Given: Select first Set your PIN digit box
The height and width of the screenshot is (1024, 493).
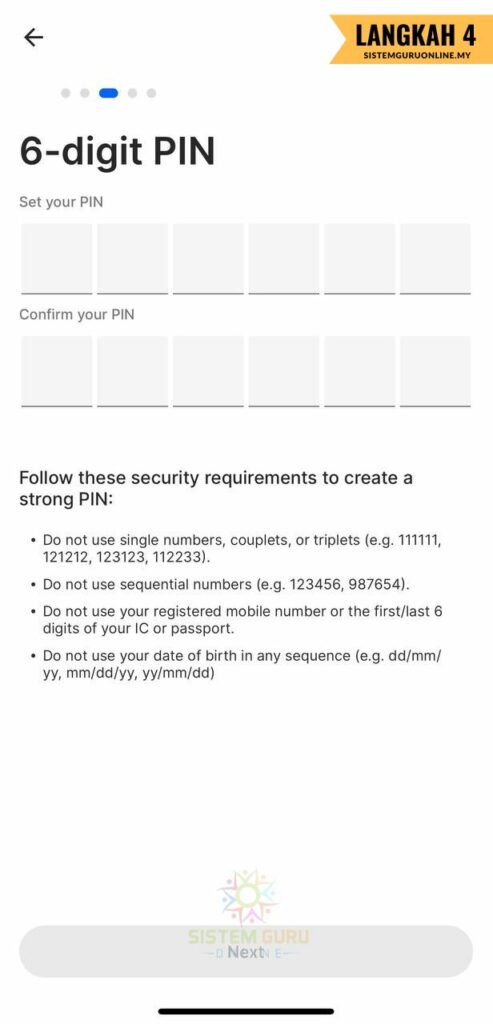Looking at the screenshot, I should [57, 259].
